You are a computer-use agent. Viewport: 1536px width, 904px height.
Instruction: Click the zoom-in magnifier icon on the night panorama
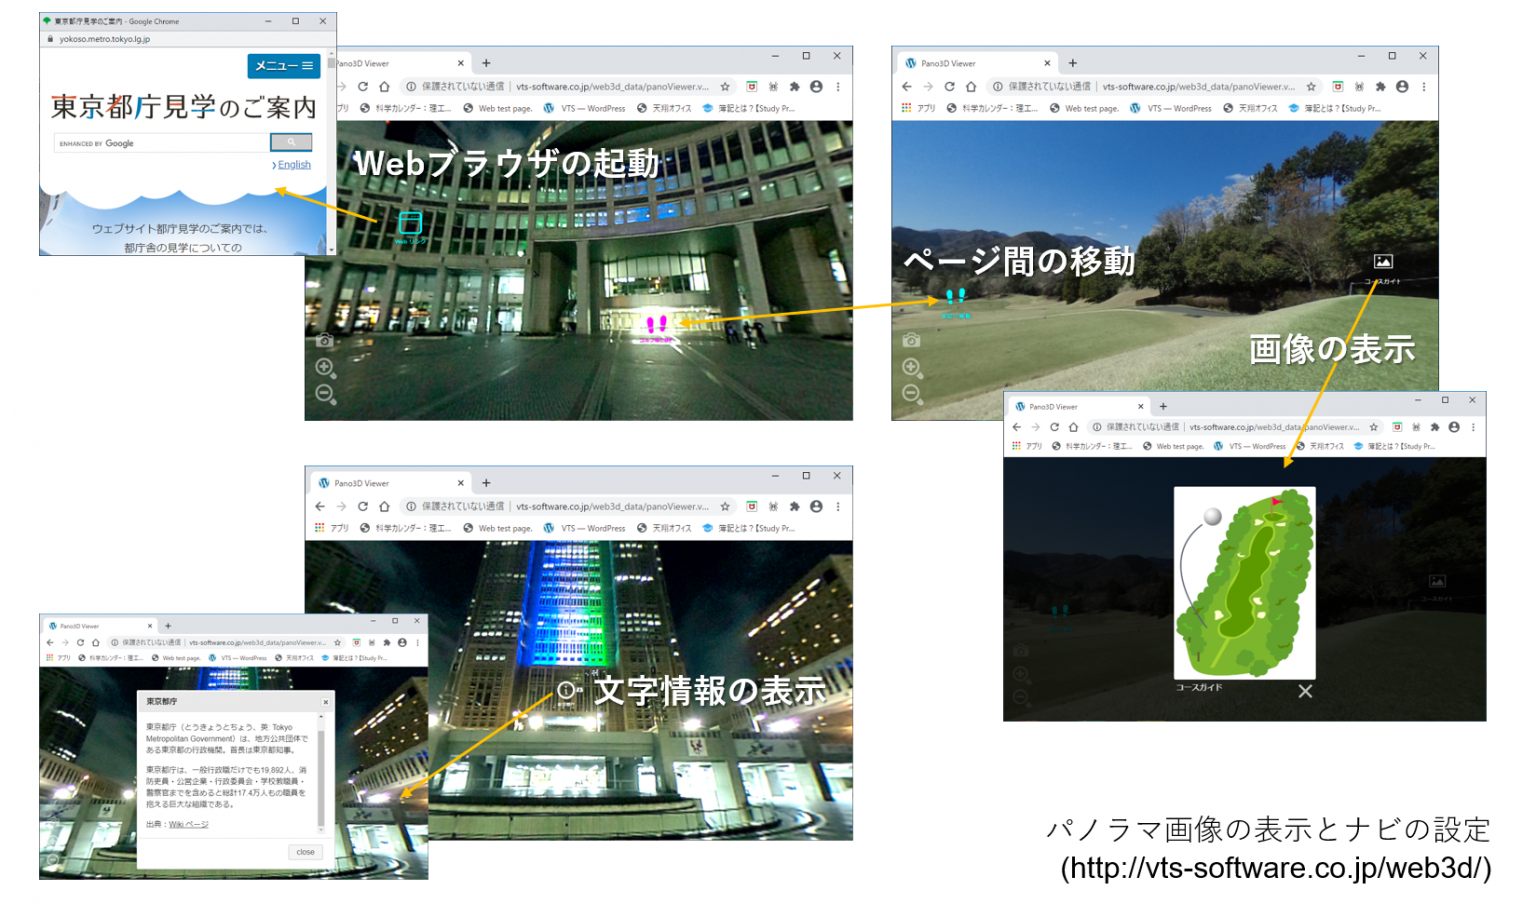click(x=324, y=366)
